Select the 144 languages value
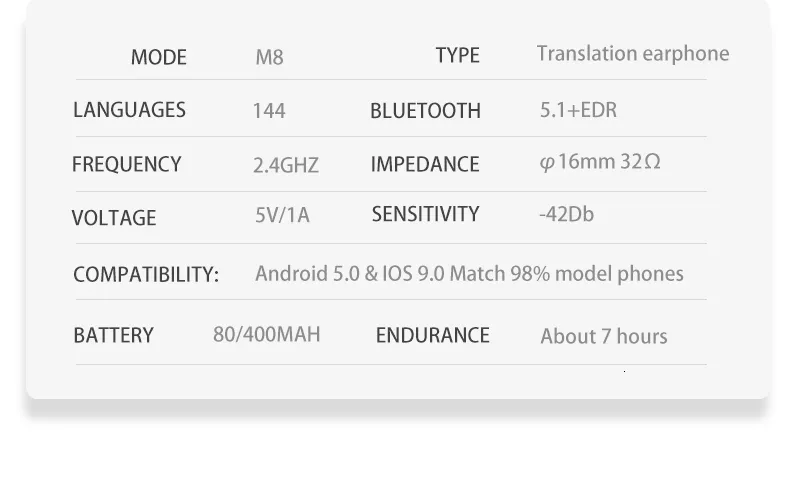This screenshot has width=790, height=498. (269, 111)
